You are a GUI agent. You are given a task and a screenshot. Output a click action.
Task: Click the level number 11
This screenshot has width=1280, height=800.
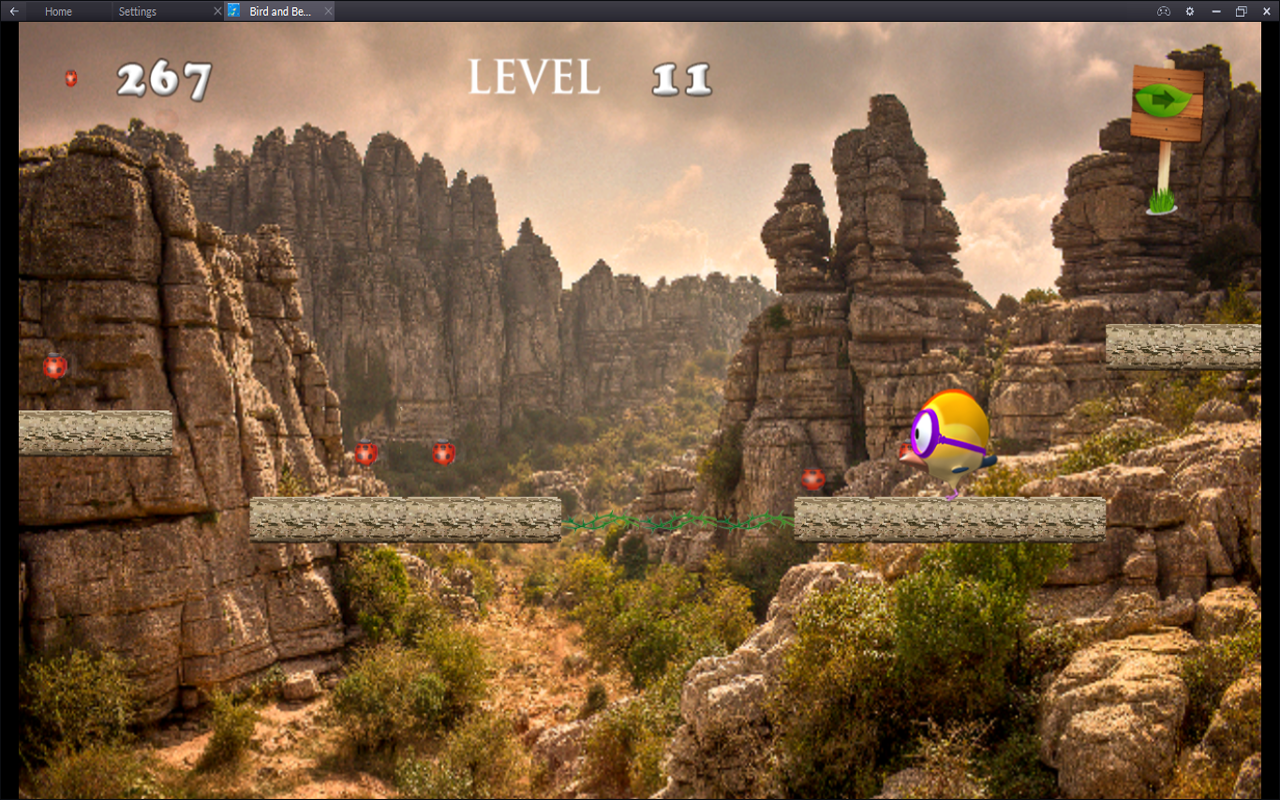(682, 79)
